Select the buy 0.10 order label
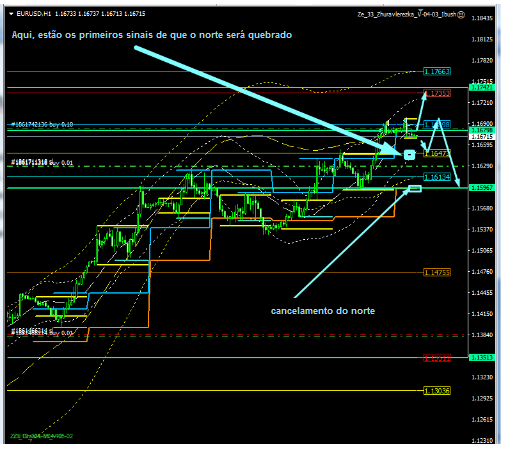Image resolution: width=513 pixels, height=451 pixels. (x=42, y=124)
